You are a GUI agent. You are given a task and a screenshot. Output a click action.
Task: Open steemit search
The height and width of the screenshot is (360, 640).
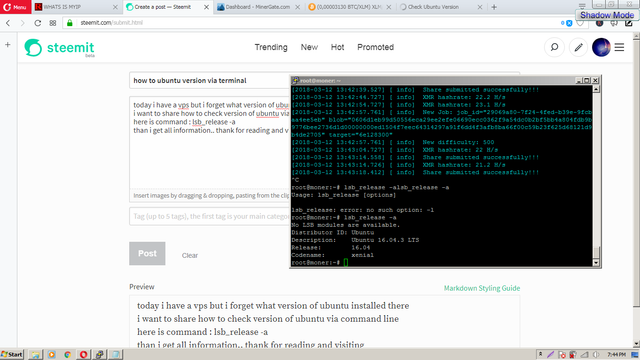pos(554,47)
